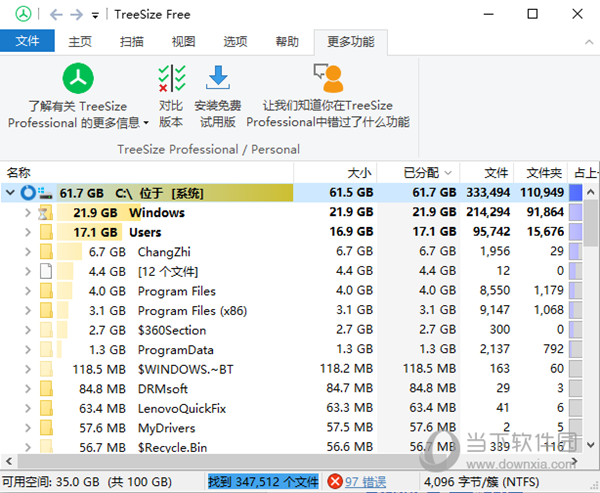
Task: Expand the ChangZhi folder
Action: pos(28,251)
